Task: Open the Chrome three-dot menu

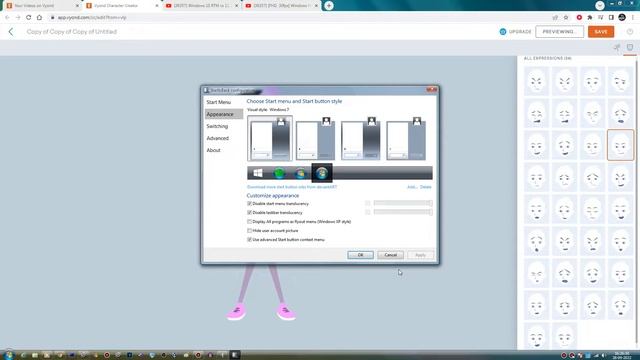Action: (633, 18)
